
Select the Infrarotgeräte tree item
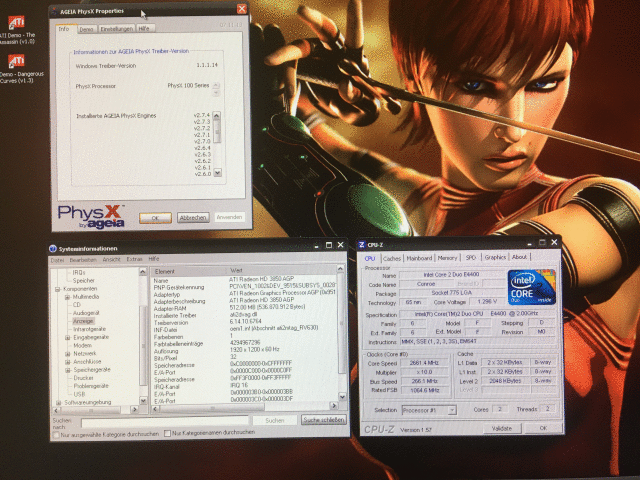click(x=89, y=329)
